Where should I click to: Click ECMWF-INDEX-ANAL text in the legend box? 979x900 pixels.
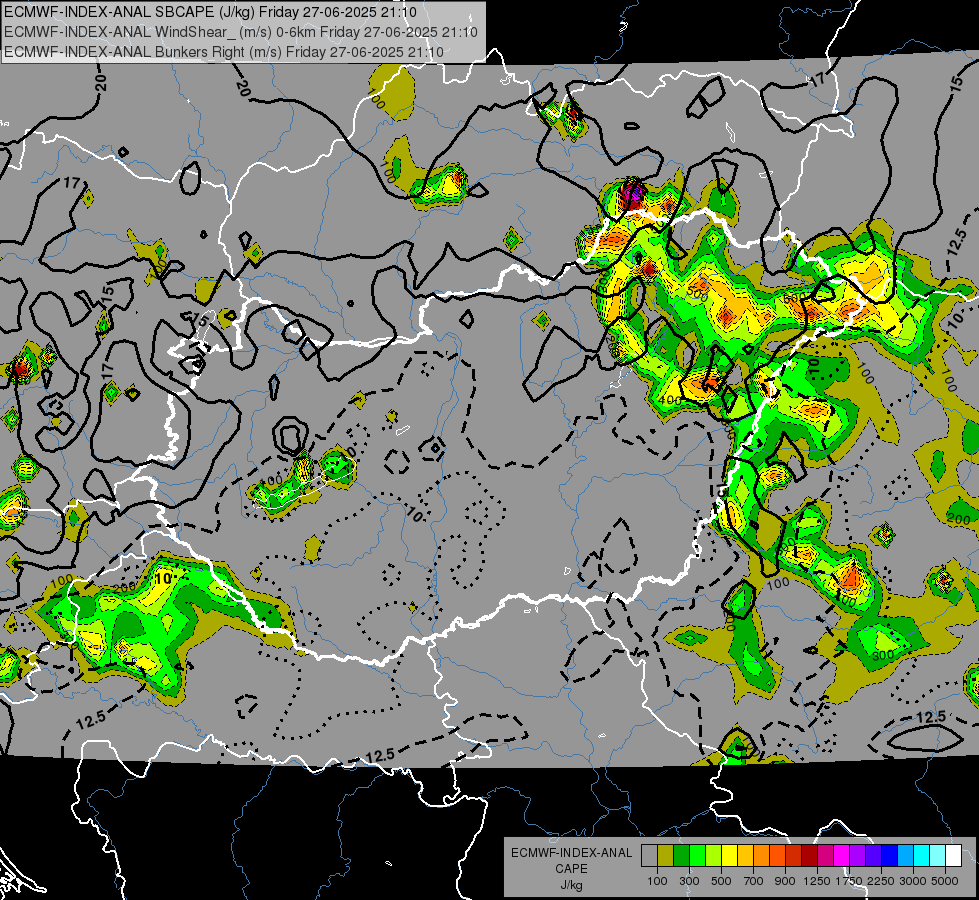(571, 853)
